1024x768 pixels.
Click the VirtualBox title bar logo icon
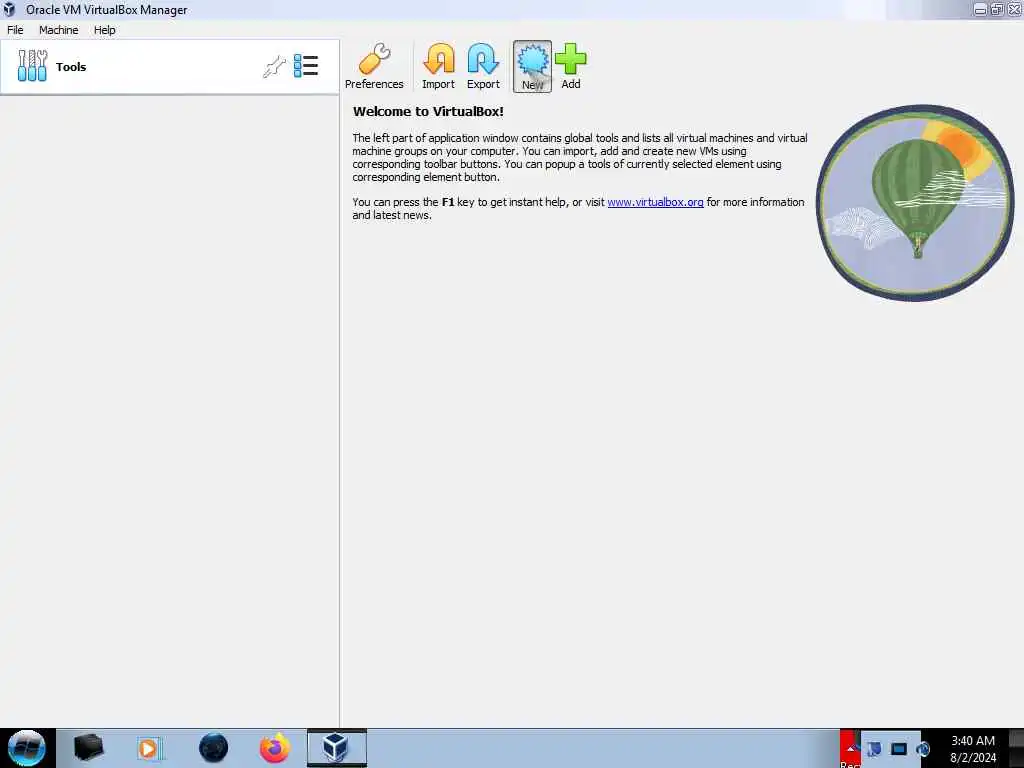tap(9, 10)
